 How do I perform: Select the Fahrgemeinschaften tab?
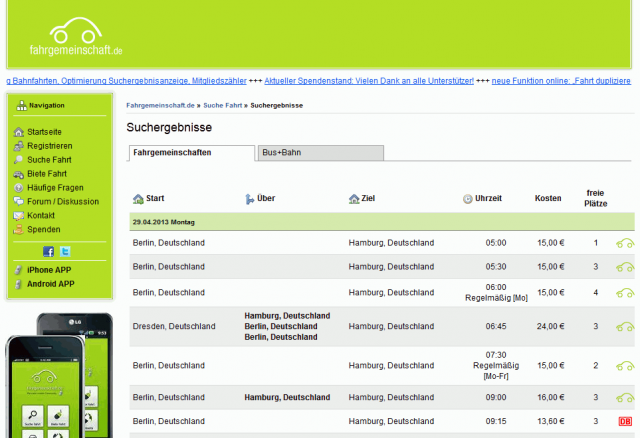coord(191,153)
